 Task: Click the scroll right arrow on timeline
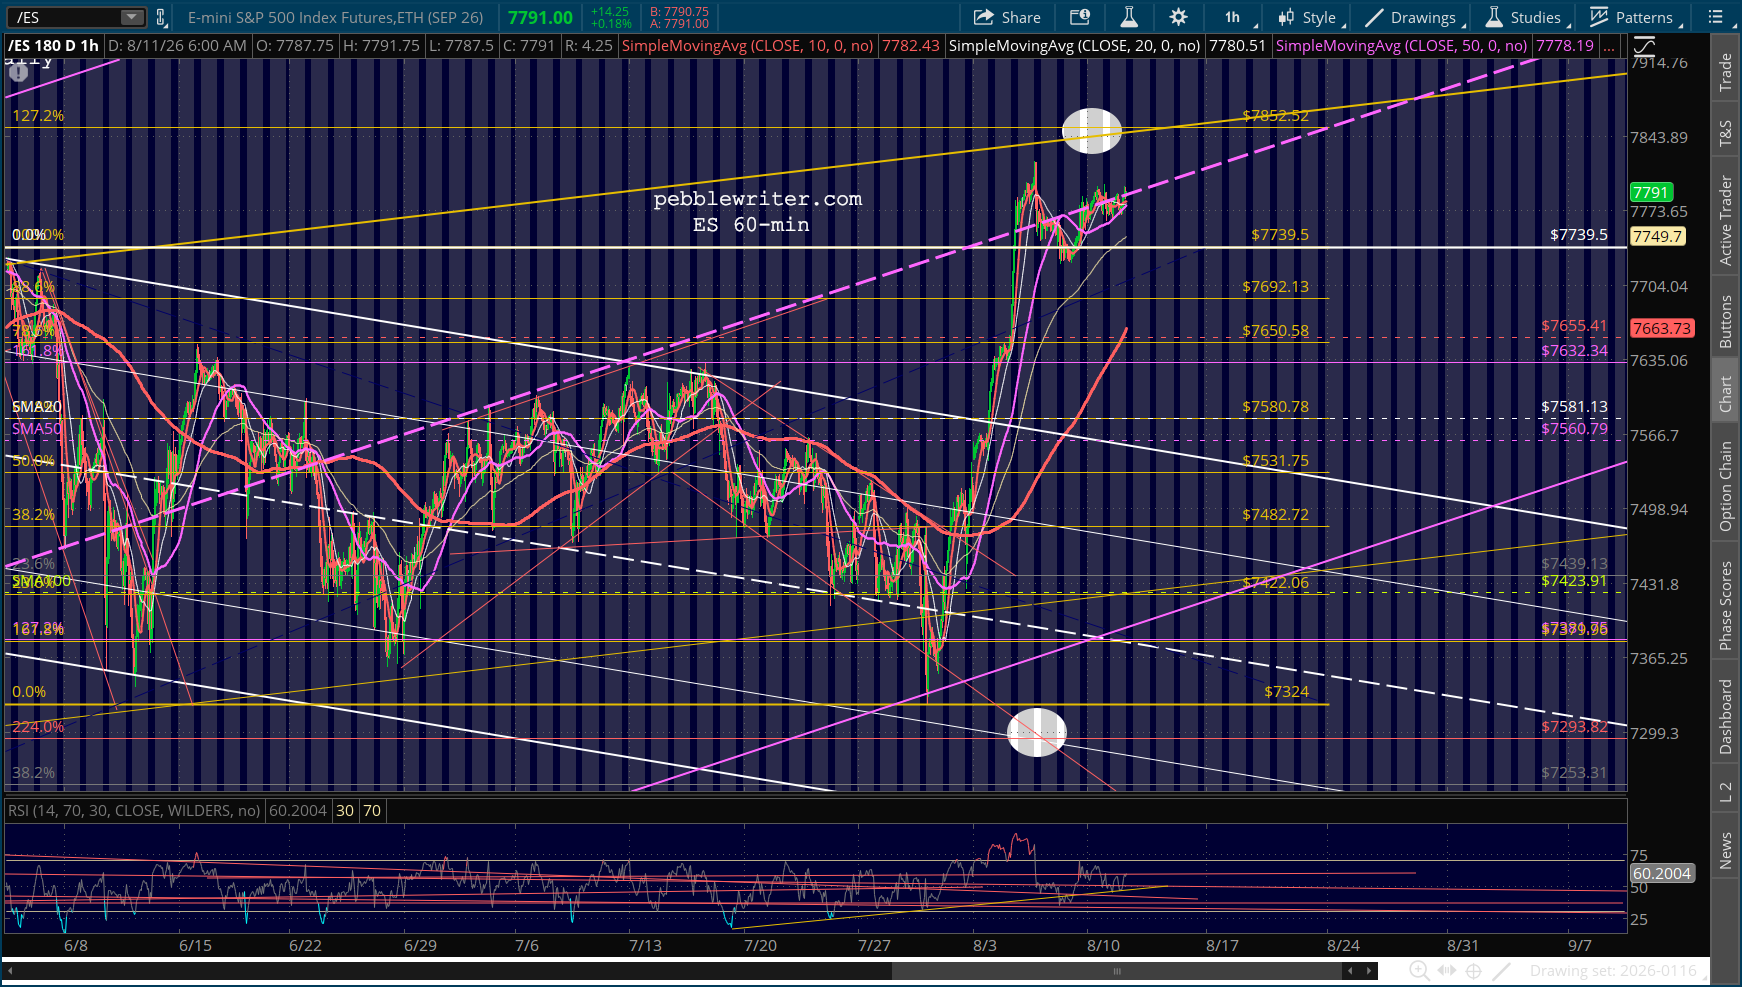pos(1370,971)
